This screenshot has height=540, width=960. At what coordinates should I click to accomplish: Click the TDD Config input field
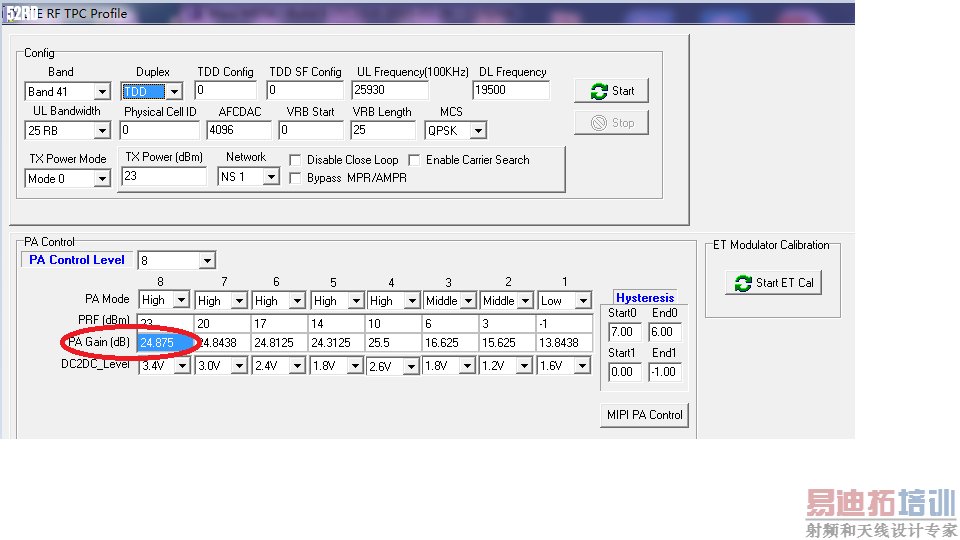pos(226,90)
